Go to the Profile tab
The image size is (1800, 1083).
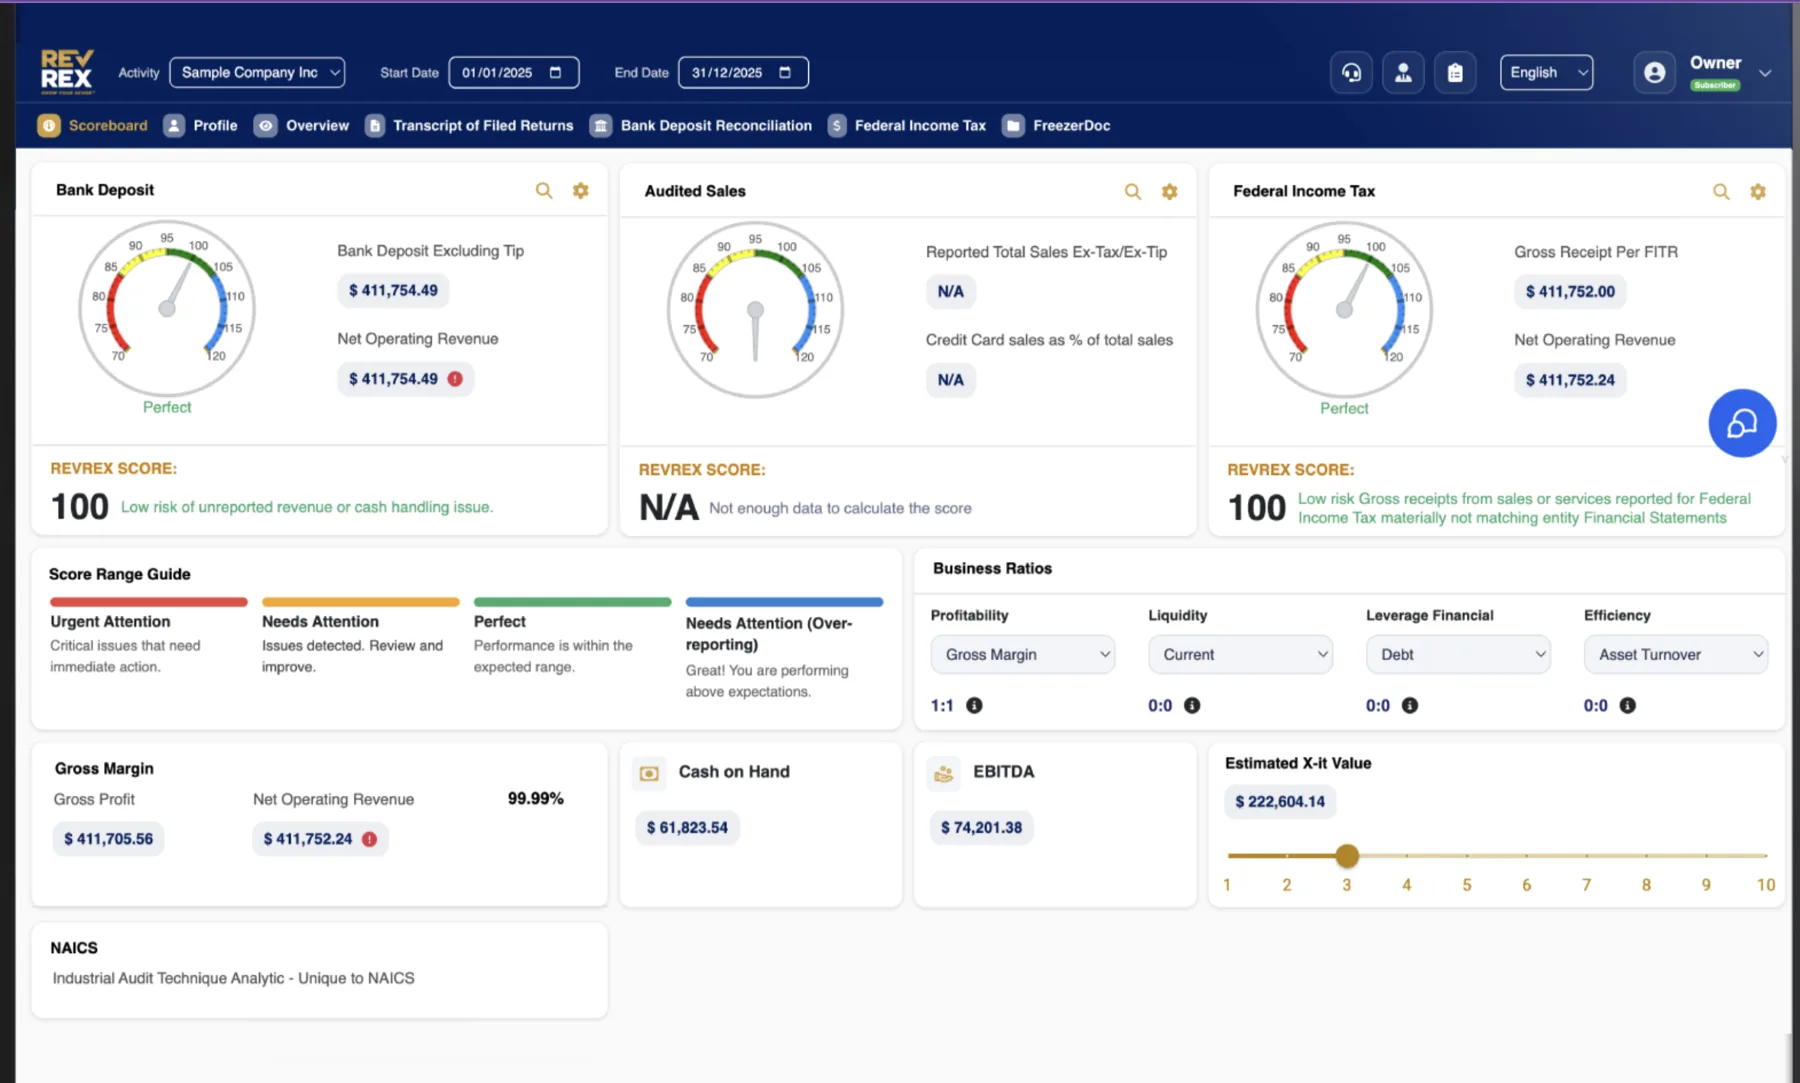coord(201,125)
